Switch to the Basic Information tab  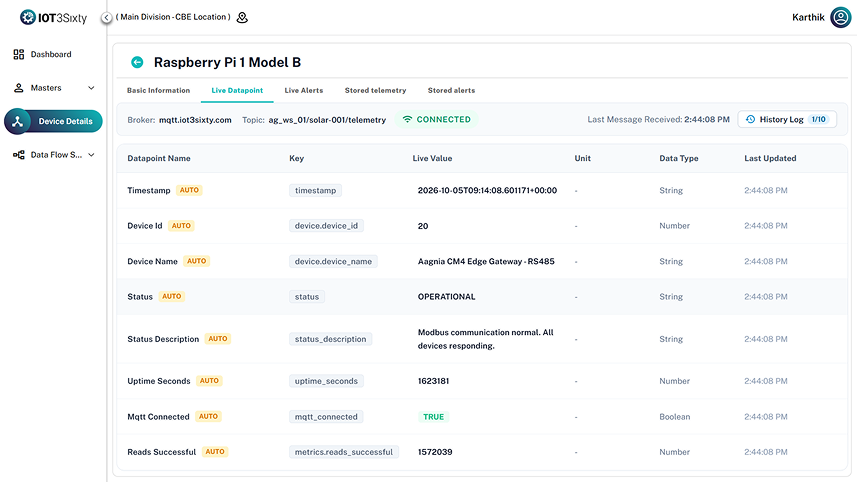(159, 91)
